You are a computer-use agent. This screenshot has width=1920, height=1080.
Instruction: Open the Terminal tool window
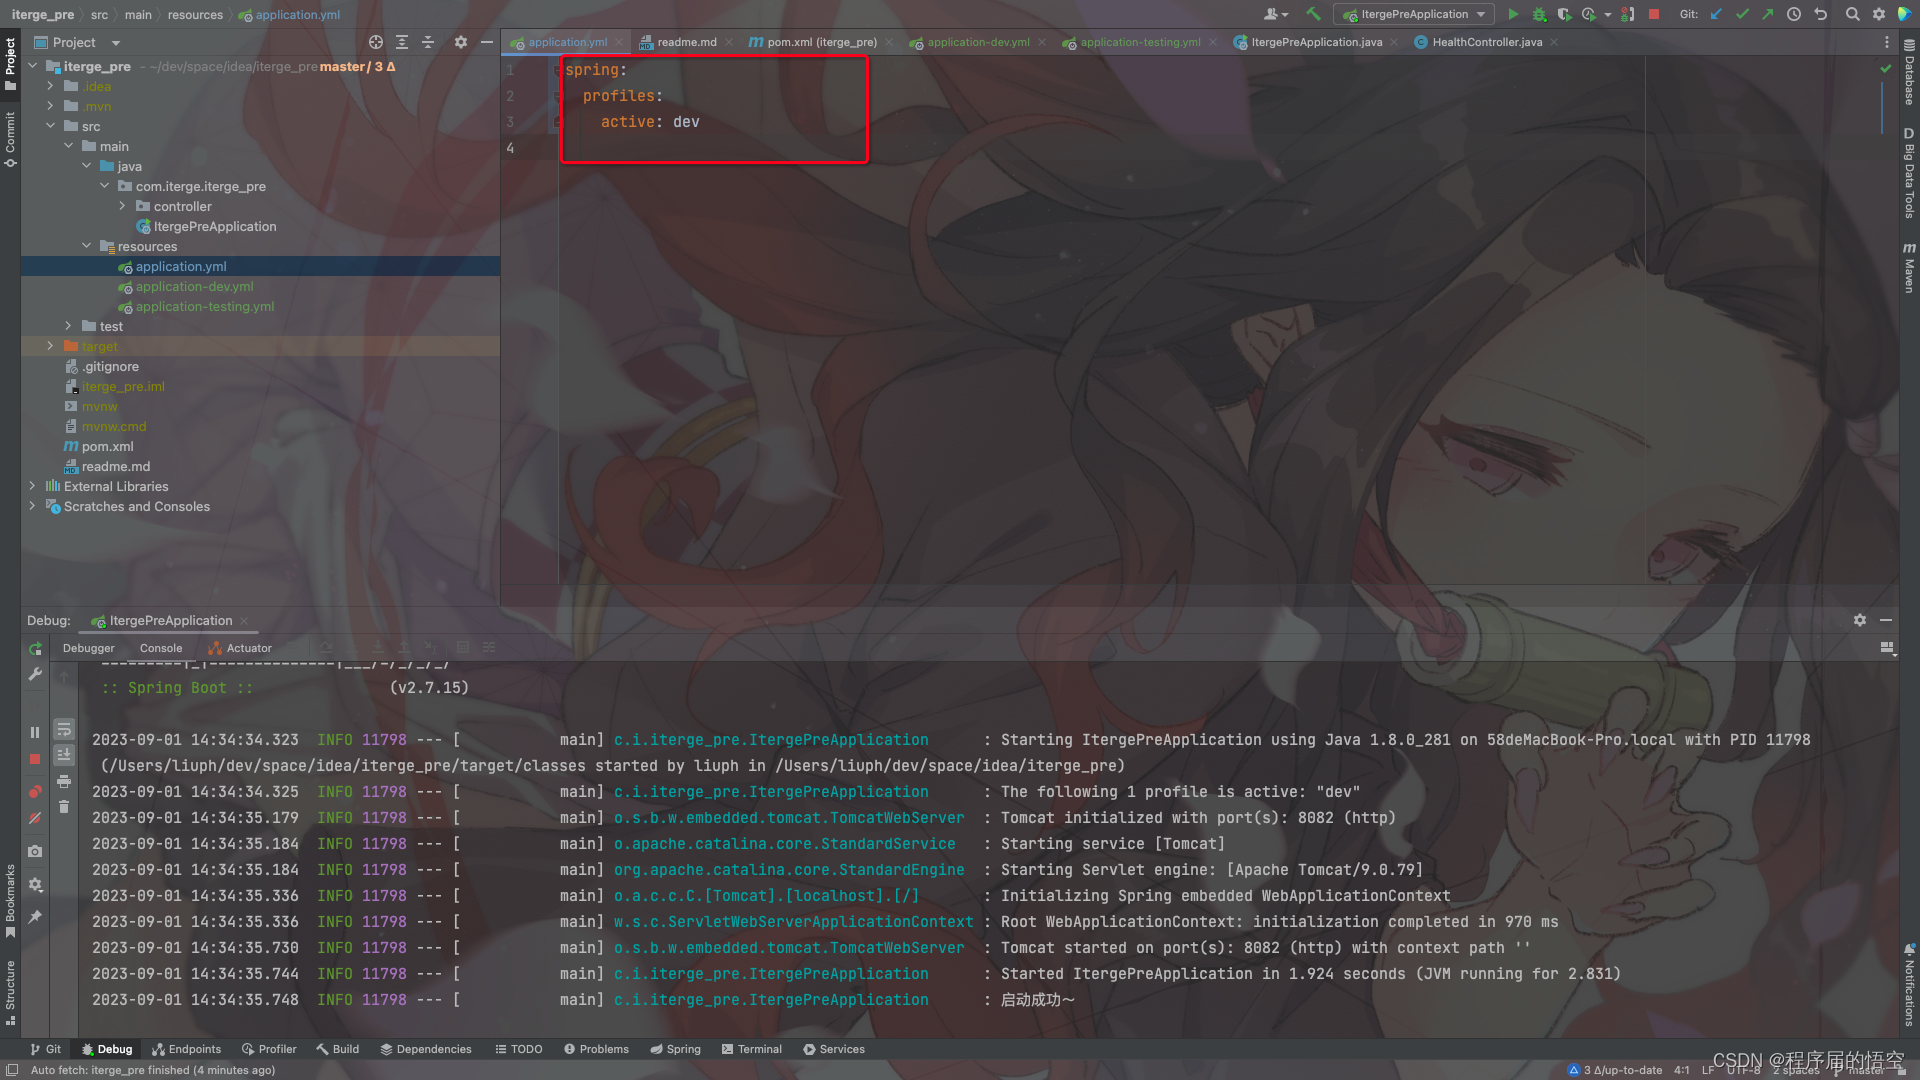[x=752, y=1049]
